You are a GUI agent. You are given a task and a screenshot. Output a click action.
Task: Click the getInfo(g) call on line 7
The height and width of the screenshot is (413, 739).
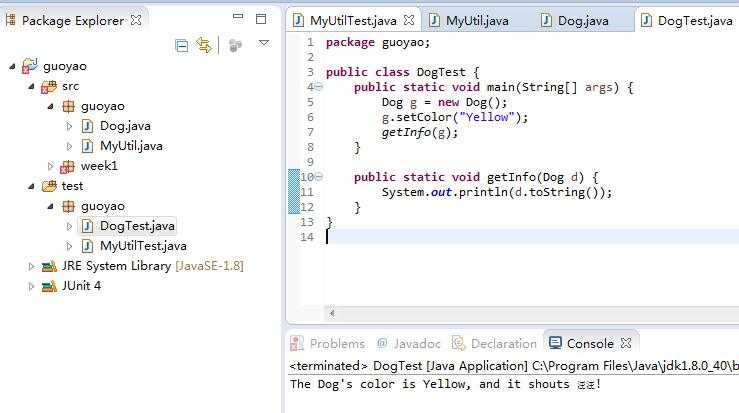[x=419, y=132]
